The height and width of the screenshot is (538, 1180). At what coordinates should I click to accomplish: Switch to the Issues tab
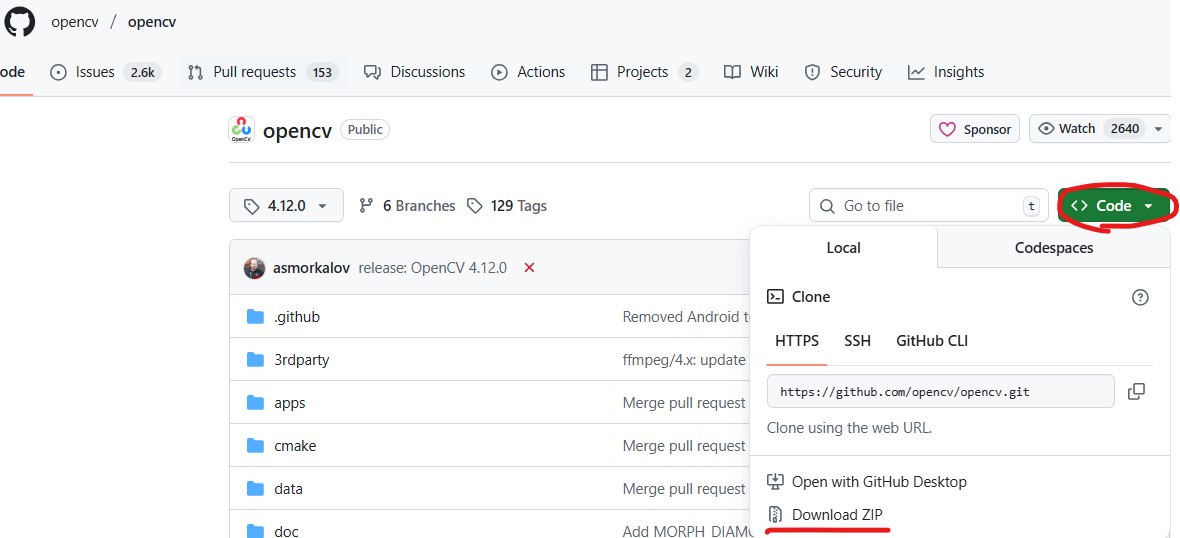click(105, 72)
